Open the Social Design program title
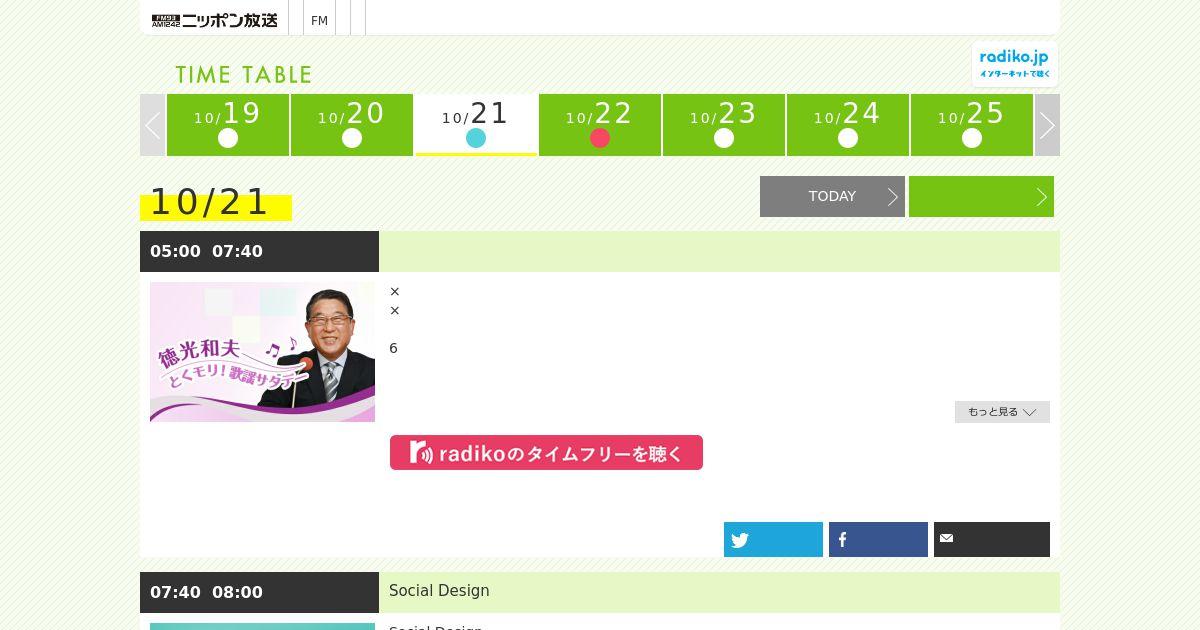Viewport: 1200px width, 630px height. click(439, 591)
